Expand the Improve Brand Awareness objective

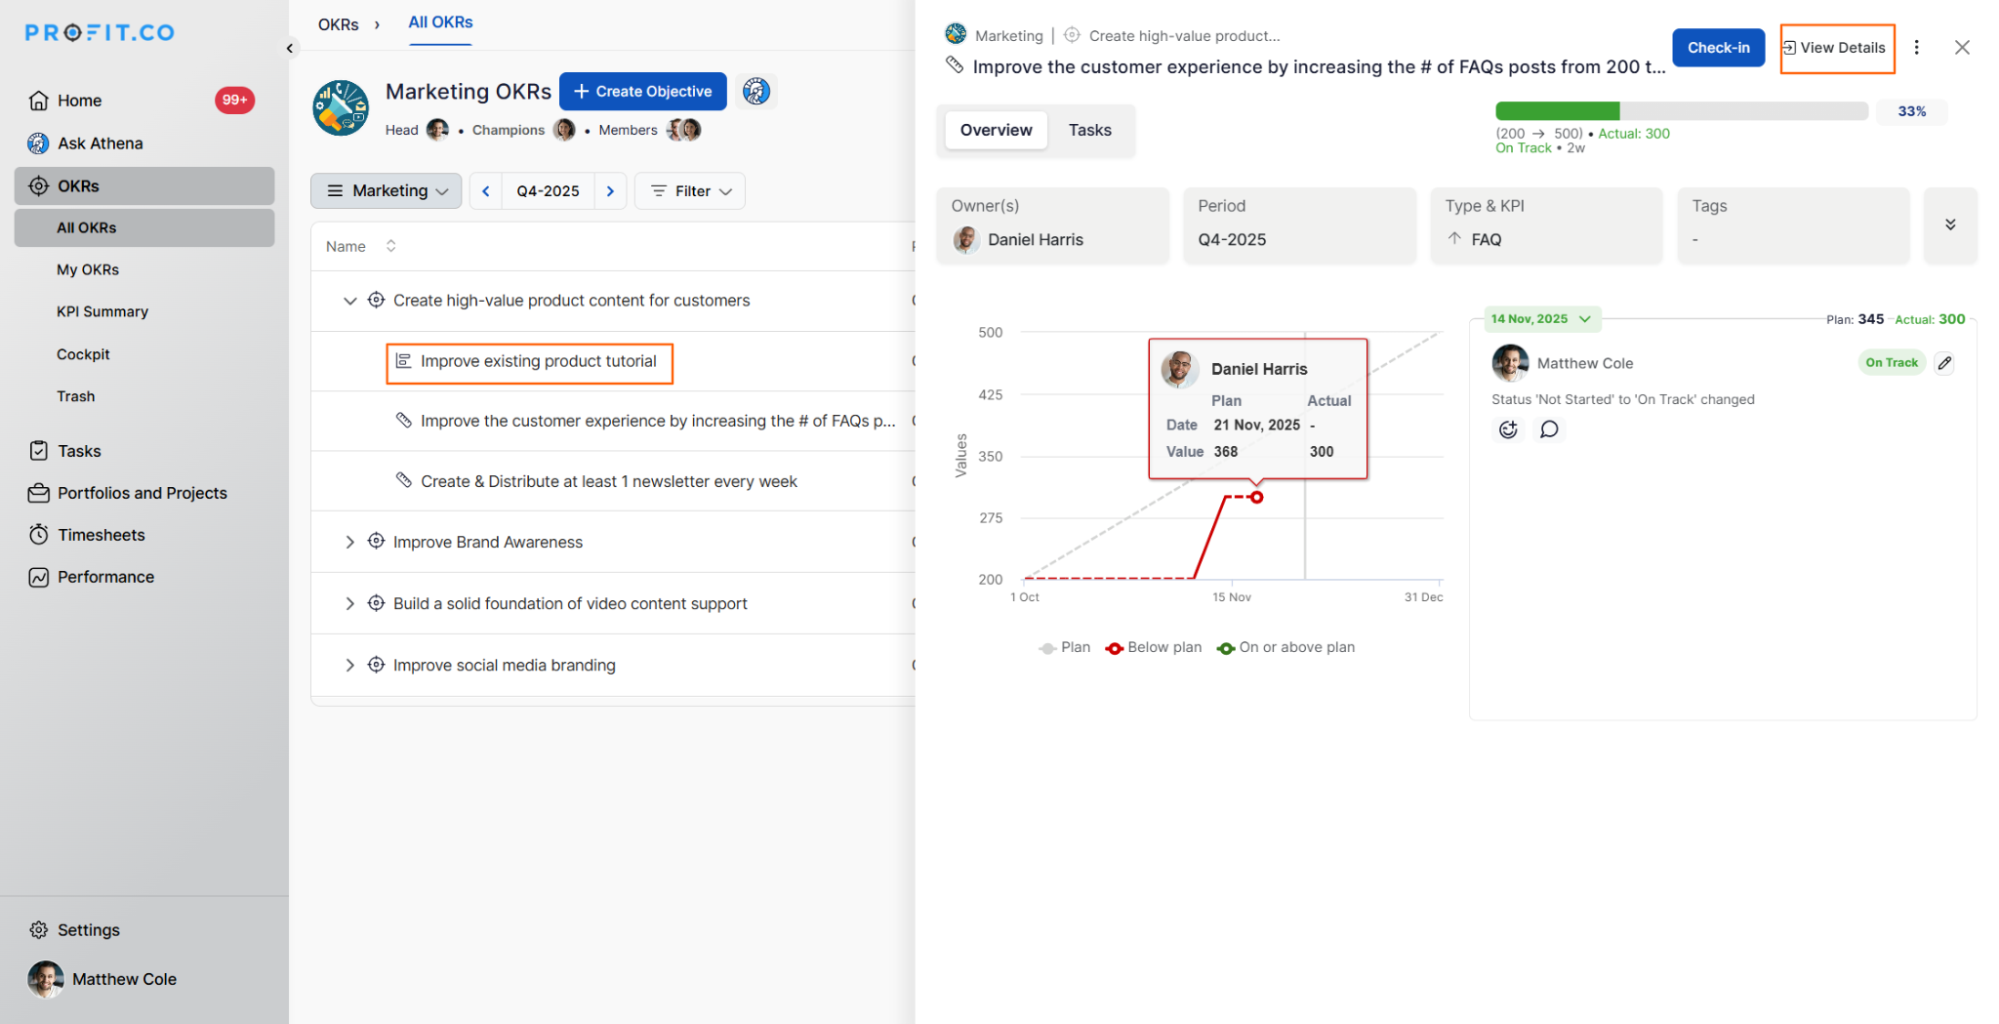click(x=349, y=542)
